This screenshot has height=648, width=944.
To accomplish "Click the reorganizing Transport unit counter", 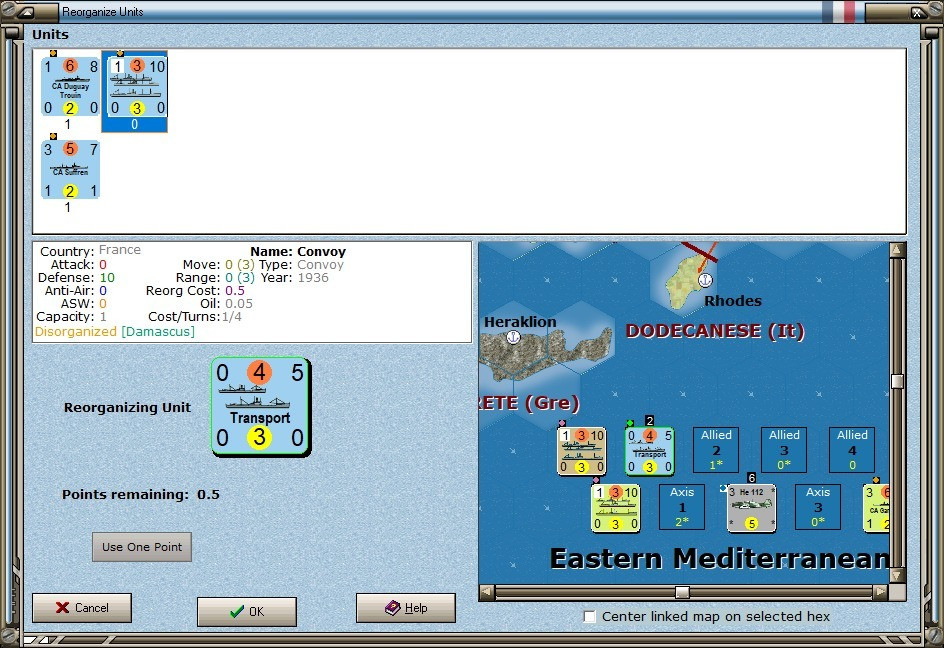I will 260,405.
